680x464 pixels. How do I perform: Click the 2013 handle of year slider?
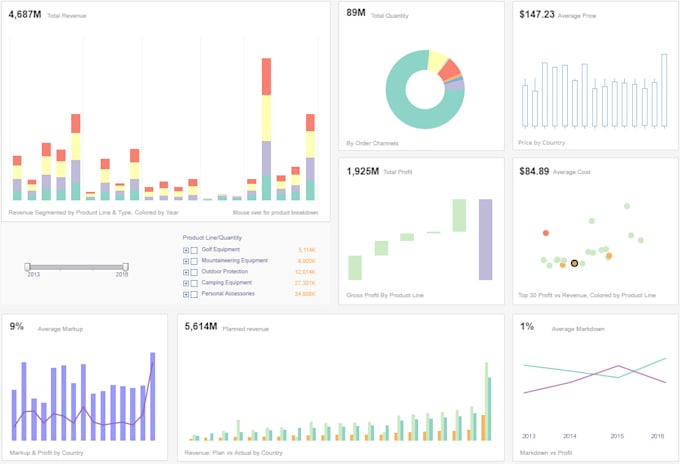point(27,267)
